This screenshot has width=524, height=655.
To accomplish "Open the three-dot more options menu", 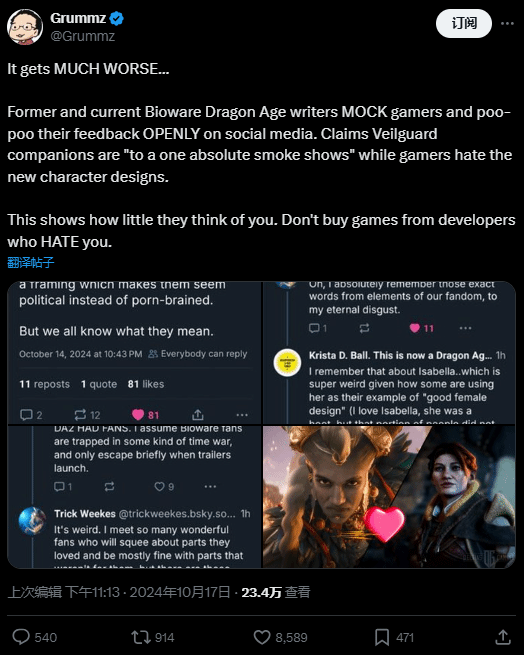I will pyautogui.click(x=507, y=23).
